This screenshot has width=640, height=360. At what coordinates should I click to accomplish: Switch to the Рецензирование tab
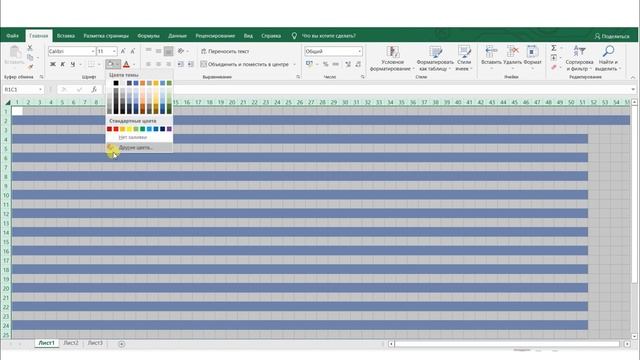215,36
